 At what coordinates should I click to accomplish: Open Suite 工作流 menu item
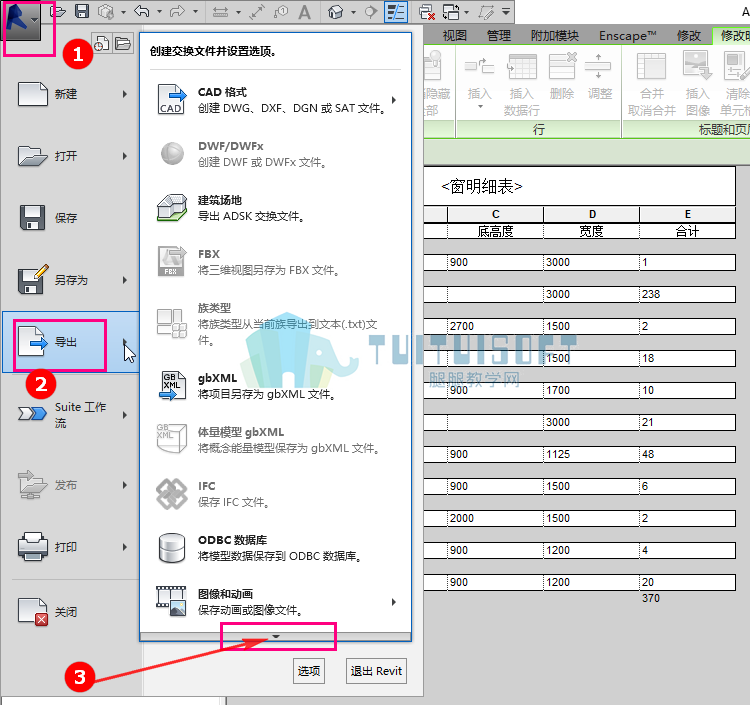pyautogui.click(x=71, y=415)
